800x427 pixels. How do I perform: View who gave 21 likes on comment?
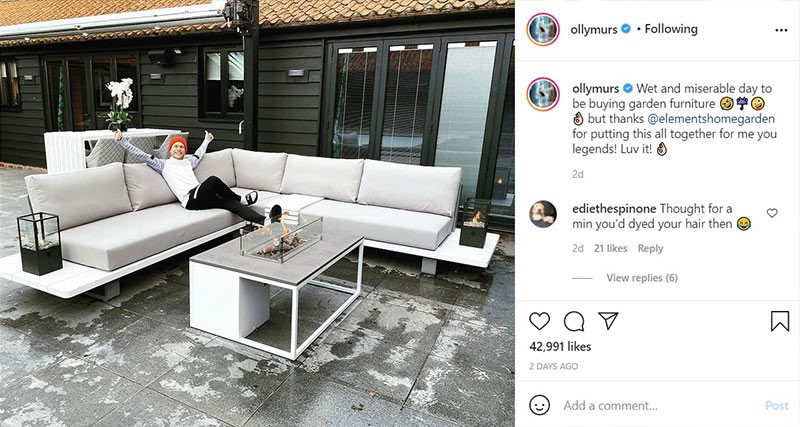point(610,248)
